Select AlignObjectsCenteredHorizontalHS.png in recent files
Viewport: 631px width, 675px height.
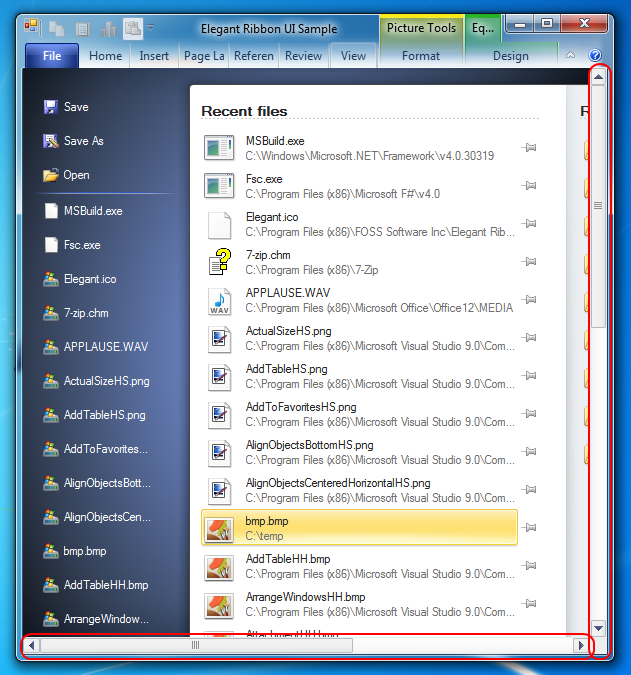359,489
